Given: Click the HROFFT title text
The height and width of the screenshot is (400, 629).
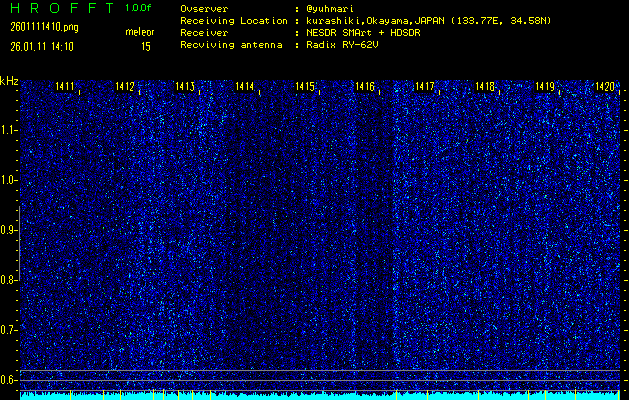Looking at the screenshot, I should pyautogui.click(x=58, y=8).
